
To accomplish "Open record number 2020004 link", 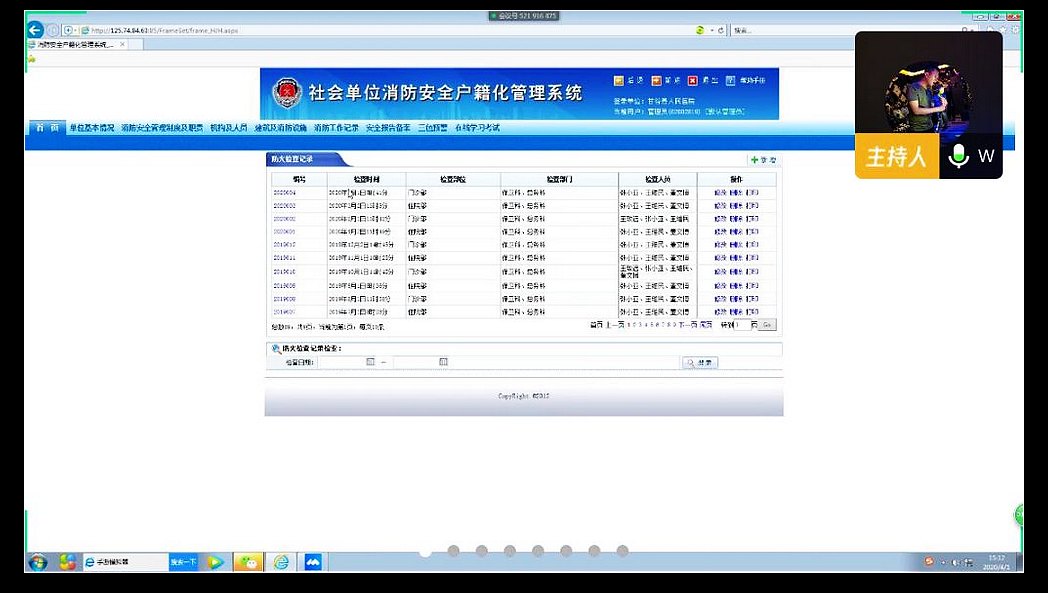I will 284,192.
